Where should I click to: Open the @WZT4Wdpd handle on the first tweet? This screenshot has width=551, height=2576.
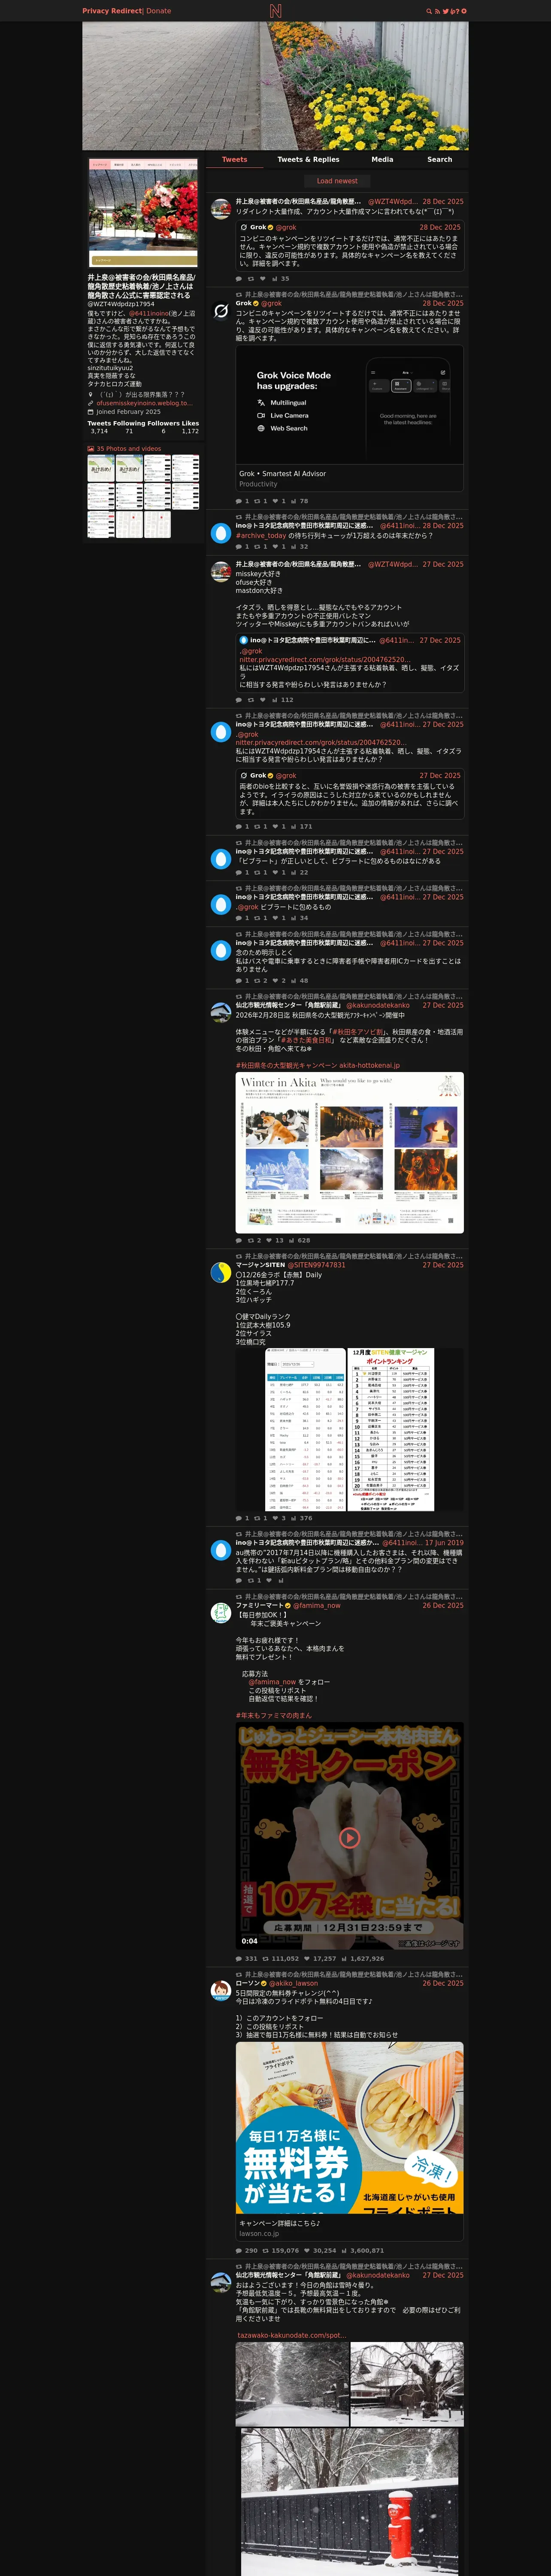point(393,202)
